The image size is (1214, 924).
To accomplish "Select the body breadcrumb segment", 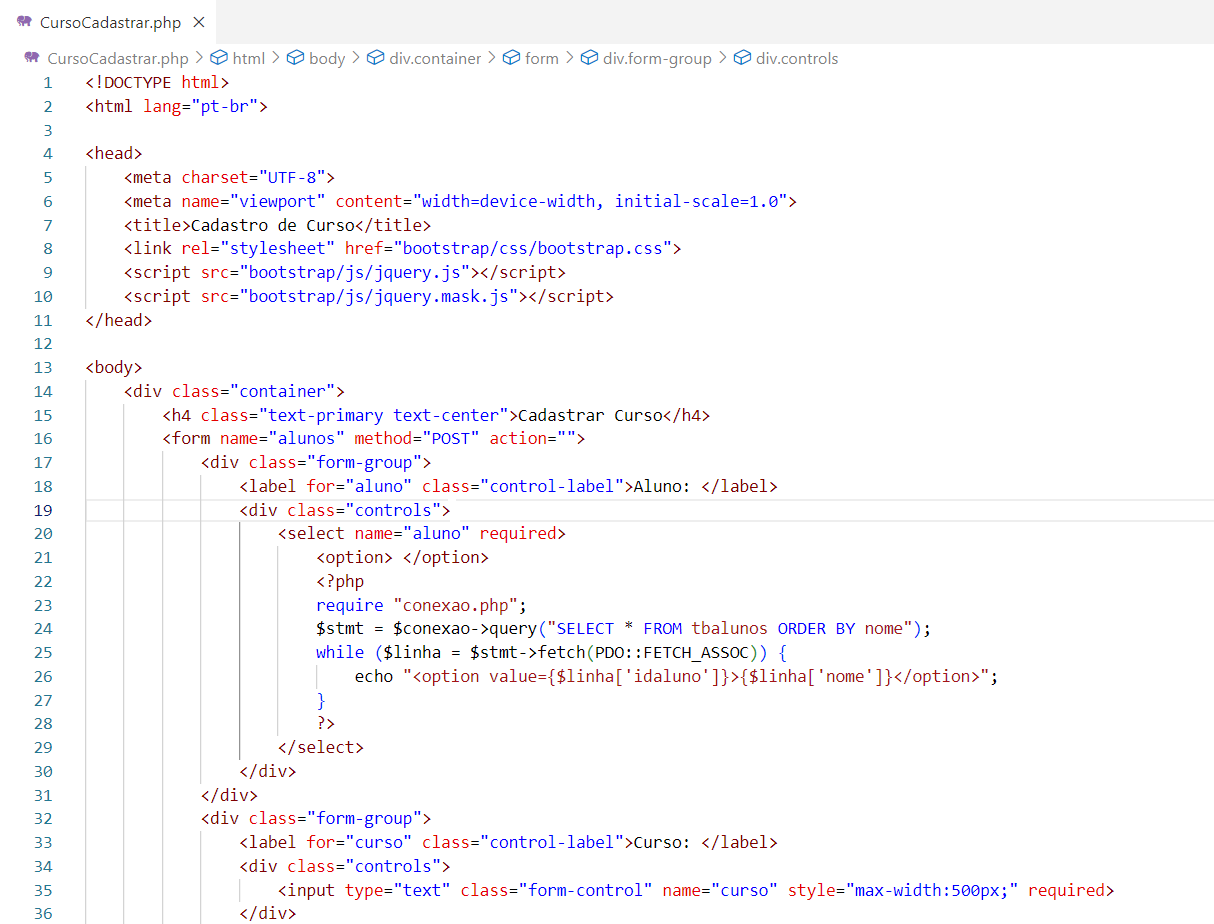I will tap(327, 58).
